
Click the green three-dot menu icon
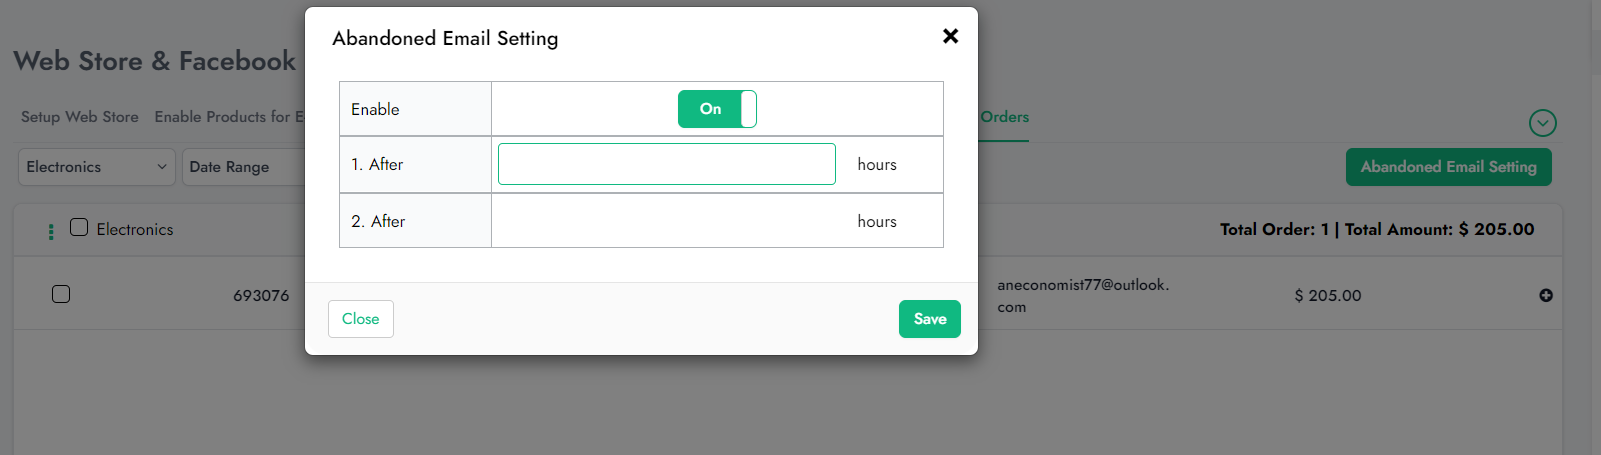[51, 232]
